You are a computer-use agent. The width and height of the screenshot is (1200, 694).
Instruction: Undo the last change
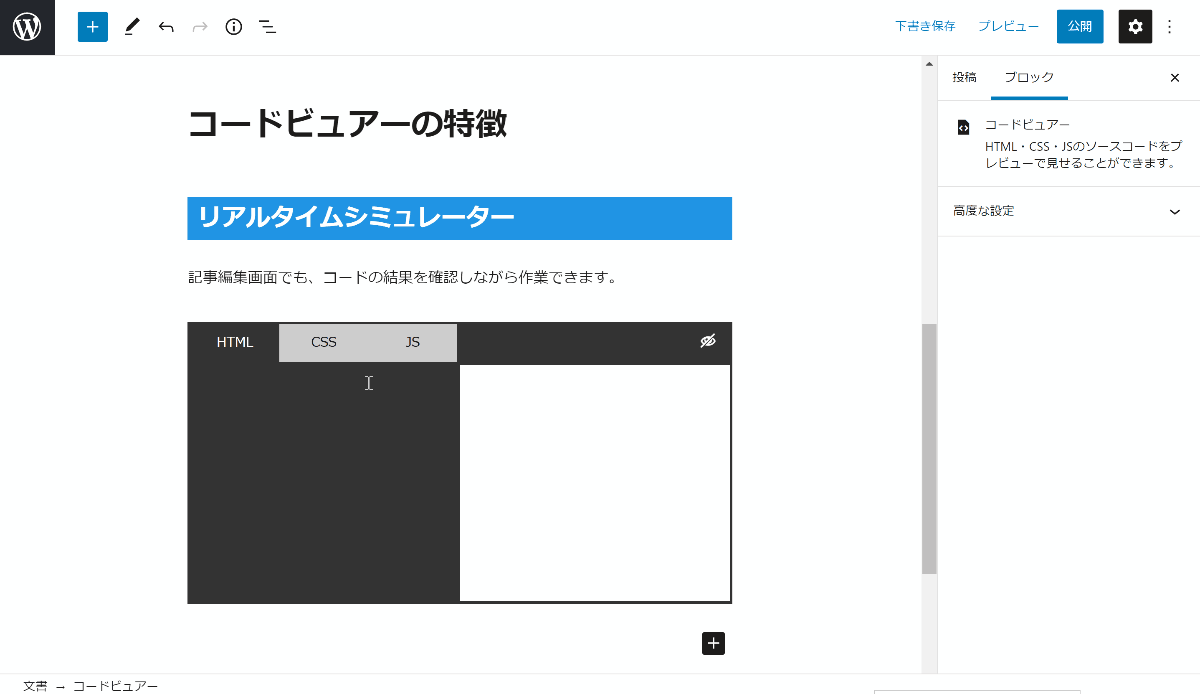point(166,27)
